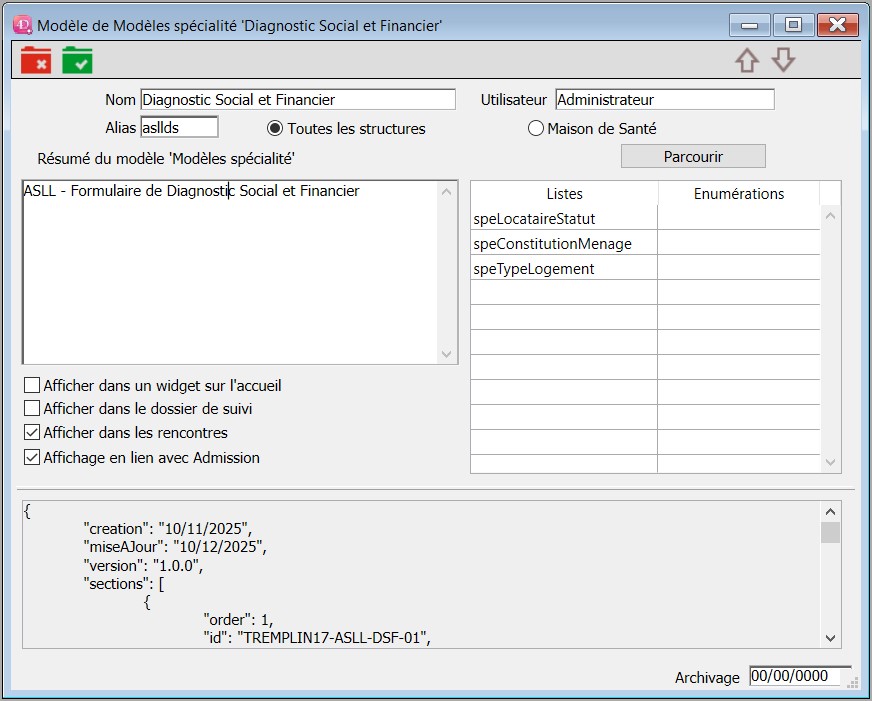Click the down arrow navigation icon
The width and height of the screenshot is (872, 701).
click(783, 61)
